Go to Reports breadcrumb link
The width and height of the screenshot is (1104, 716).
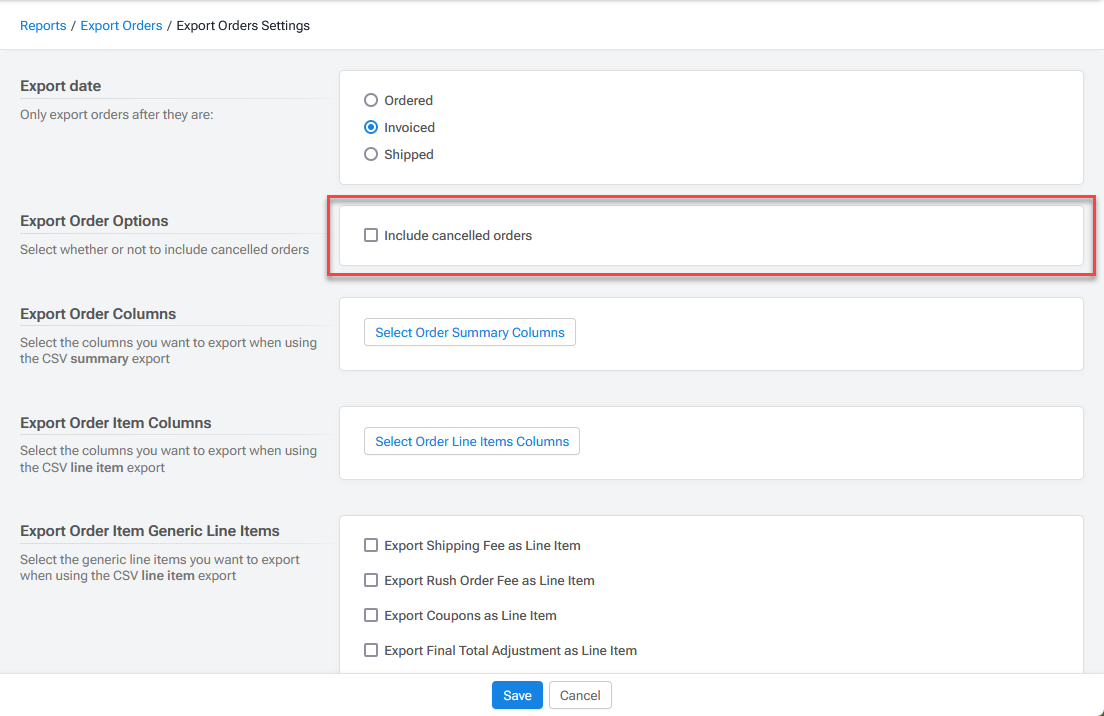pyautogui.click(x=43, y=25)
